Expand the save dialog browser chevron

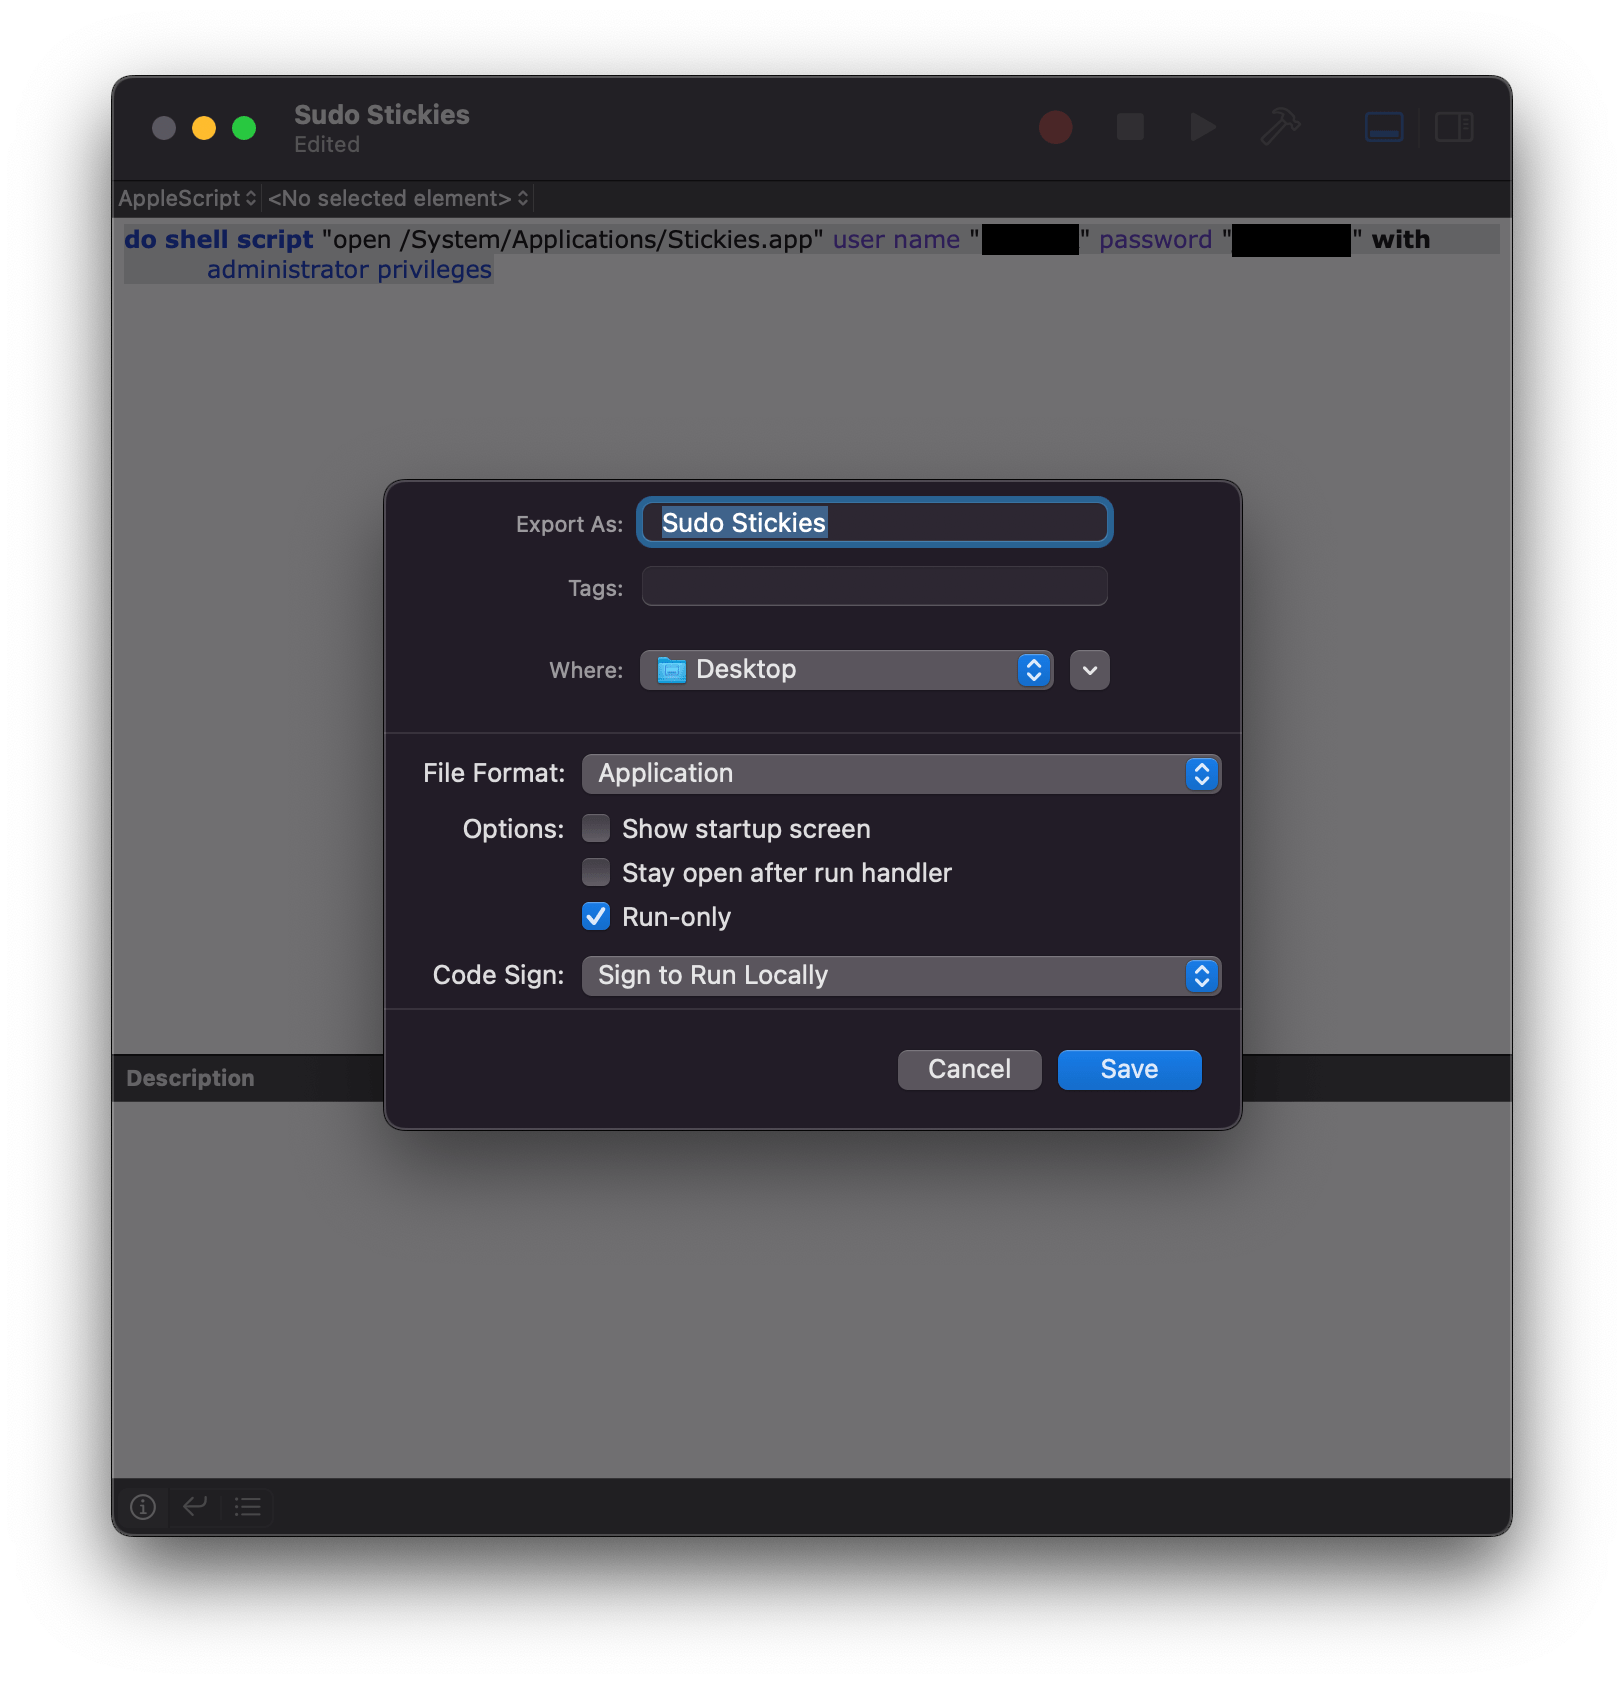pos(1090,670)
